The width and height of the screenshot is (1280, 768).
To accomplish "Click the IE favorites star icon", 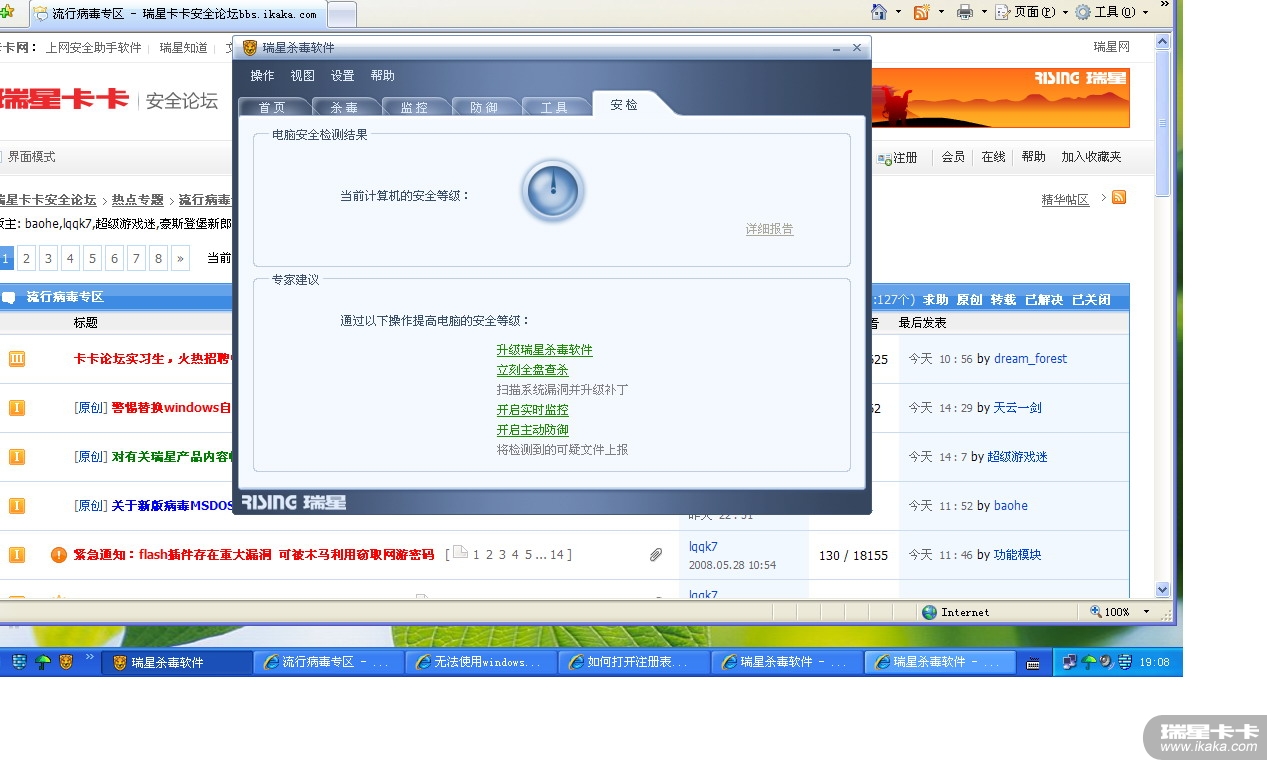I will pos(8,12).
